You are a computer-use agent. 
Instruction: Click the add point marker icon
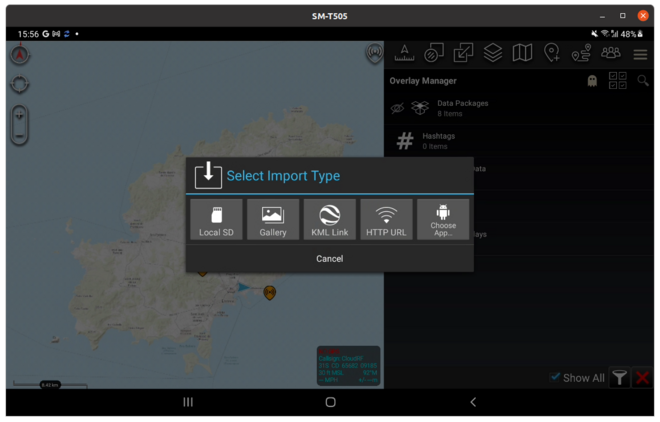coord(551,53)
